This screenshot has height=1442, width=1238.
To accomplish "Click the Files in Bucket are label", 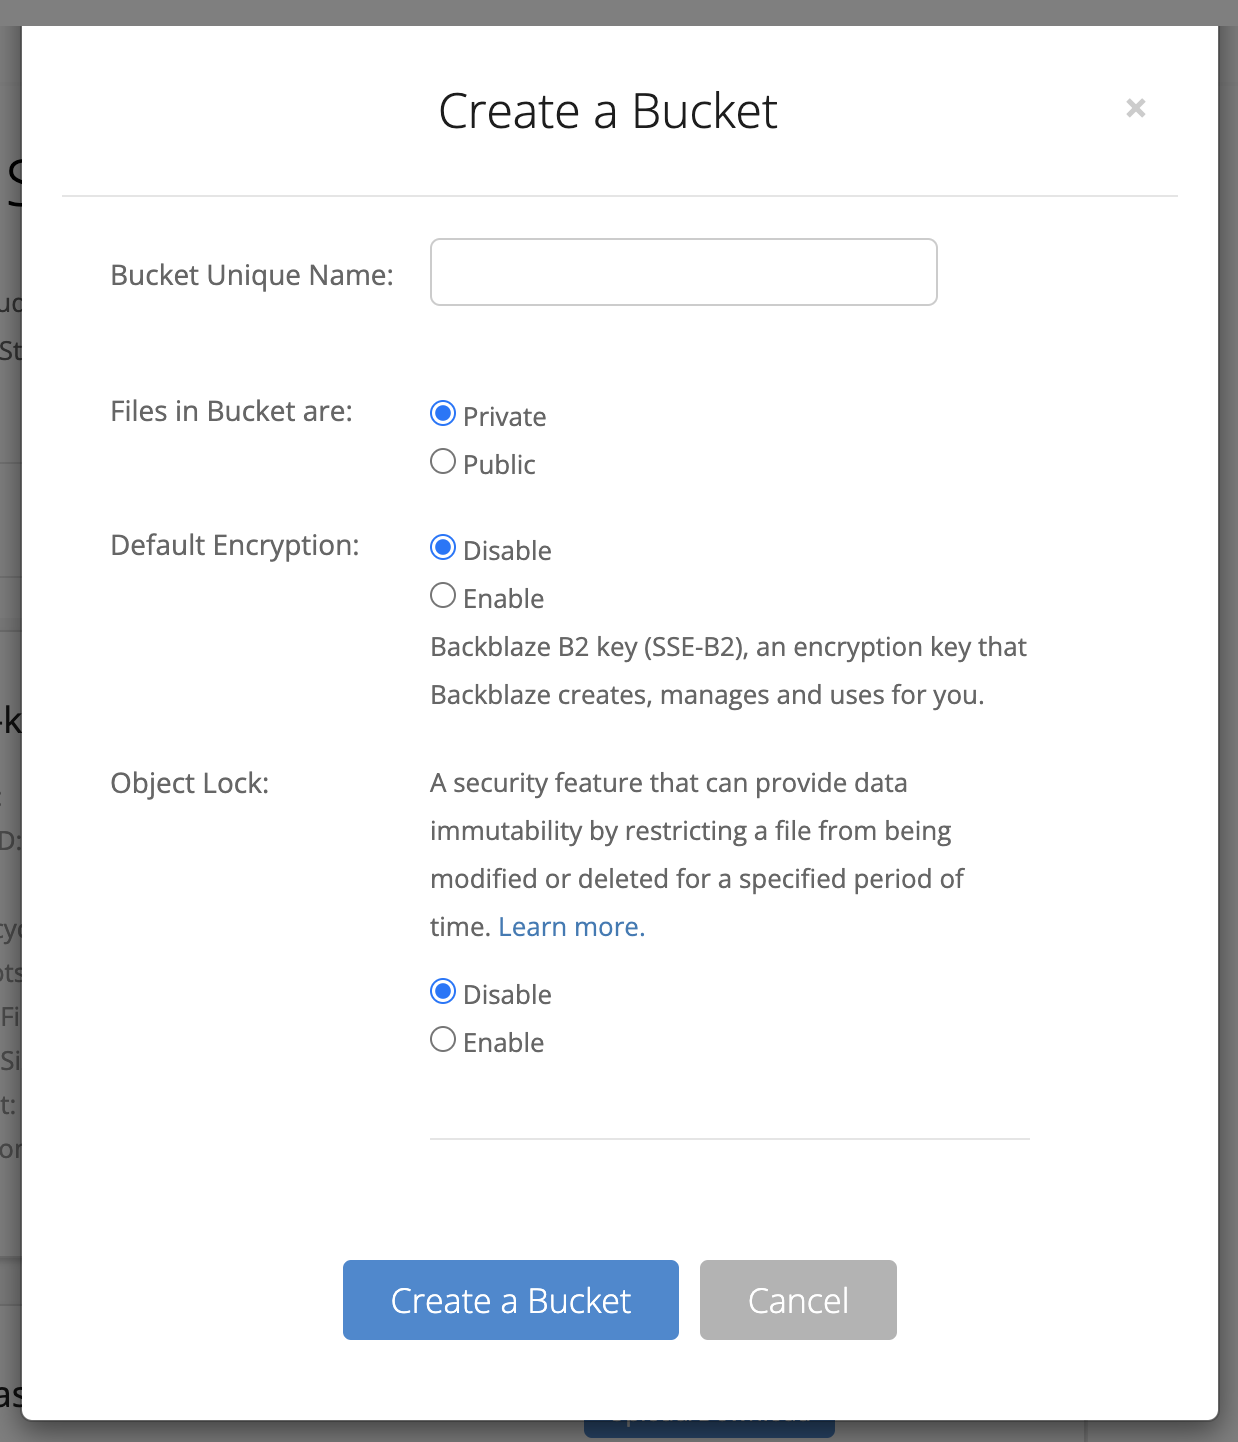I will pyautogui.click(x=231, y=411).
